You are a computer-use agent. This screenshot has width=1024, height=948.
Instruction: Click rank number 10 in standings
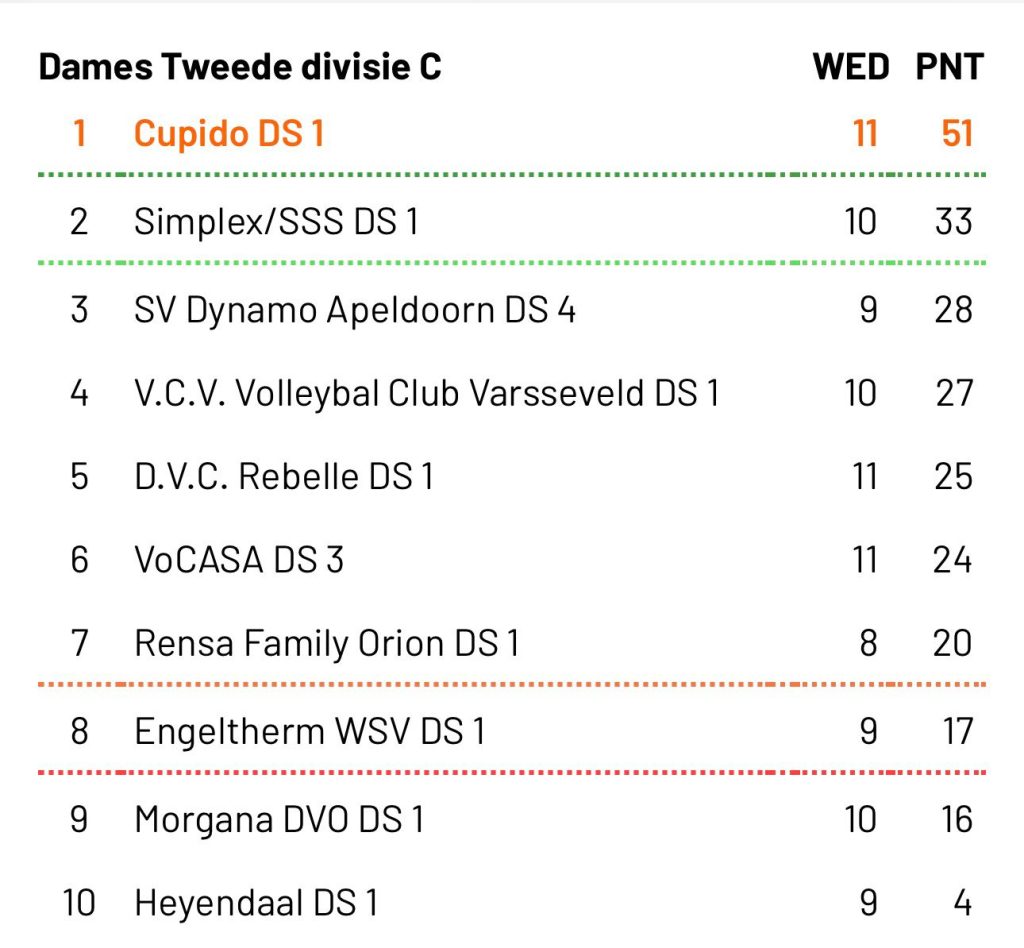coord(79,904)
